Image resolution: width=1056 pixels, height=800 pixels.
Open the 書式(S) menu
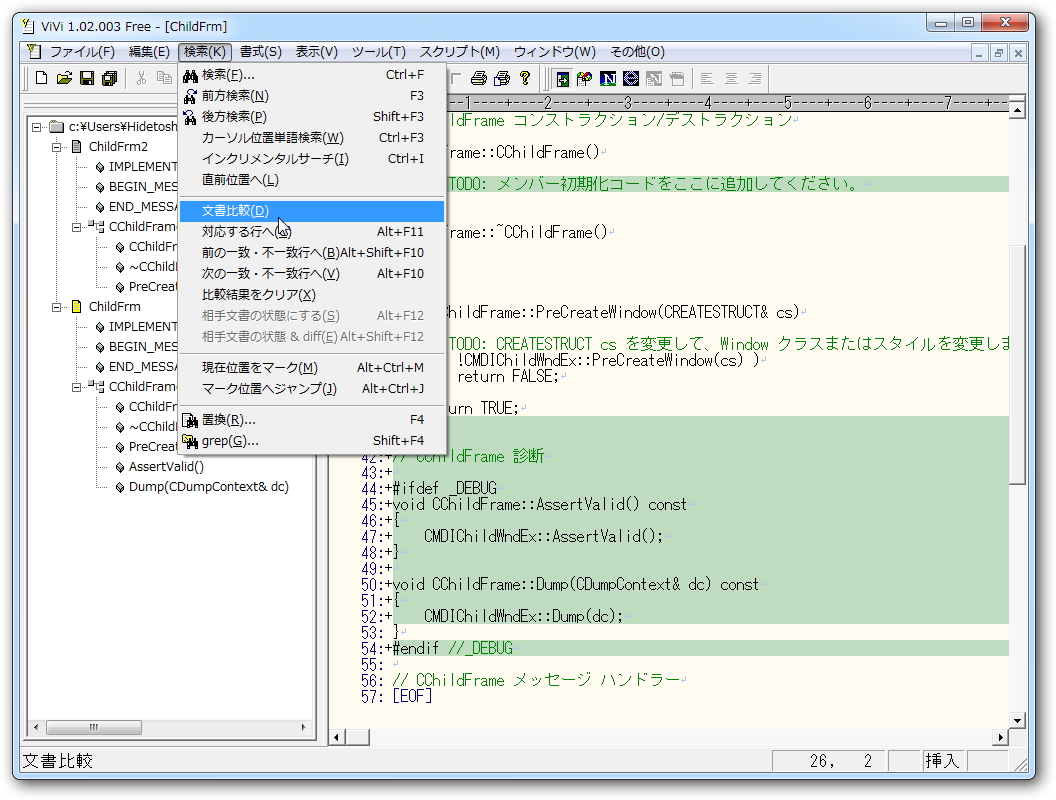point(261,52)
